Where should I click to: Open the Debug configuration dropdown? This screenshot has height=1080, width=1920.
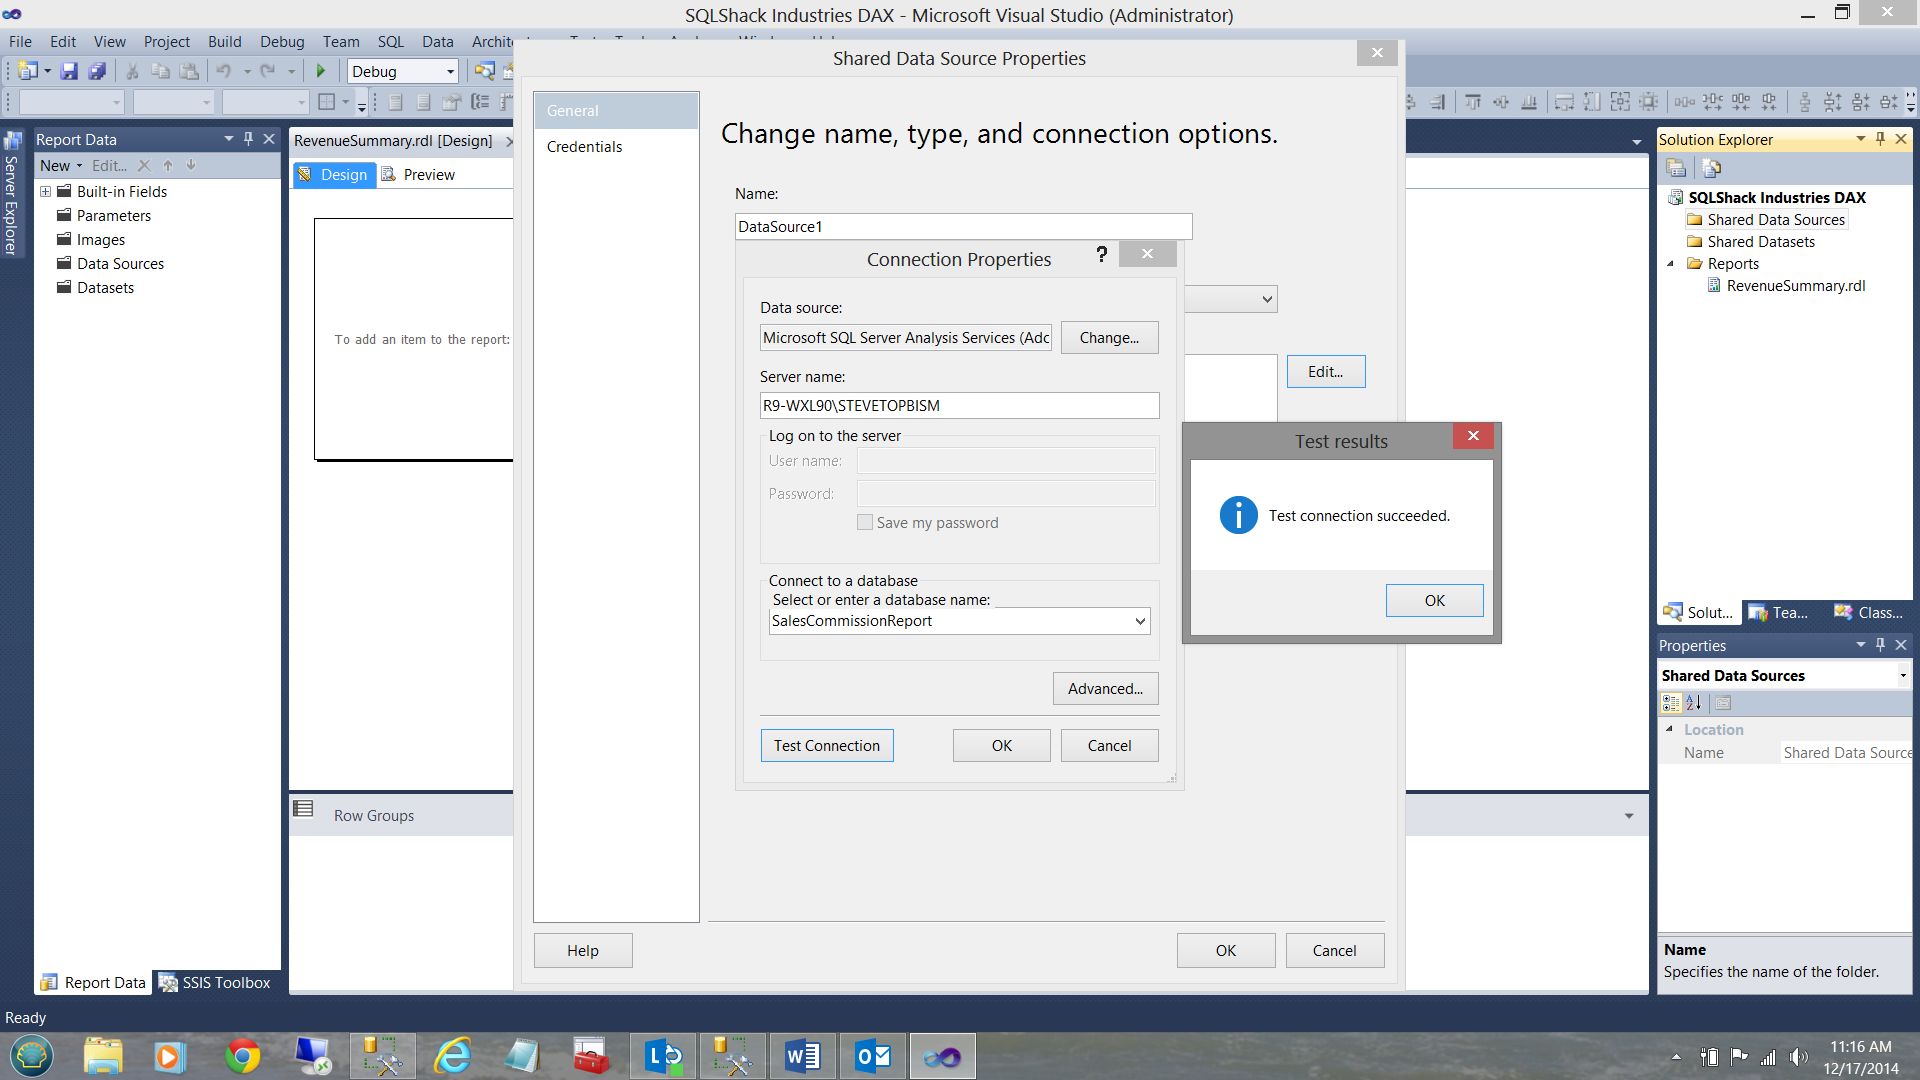pos(450,71)
